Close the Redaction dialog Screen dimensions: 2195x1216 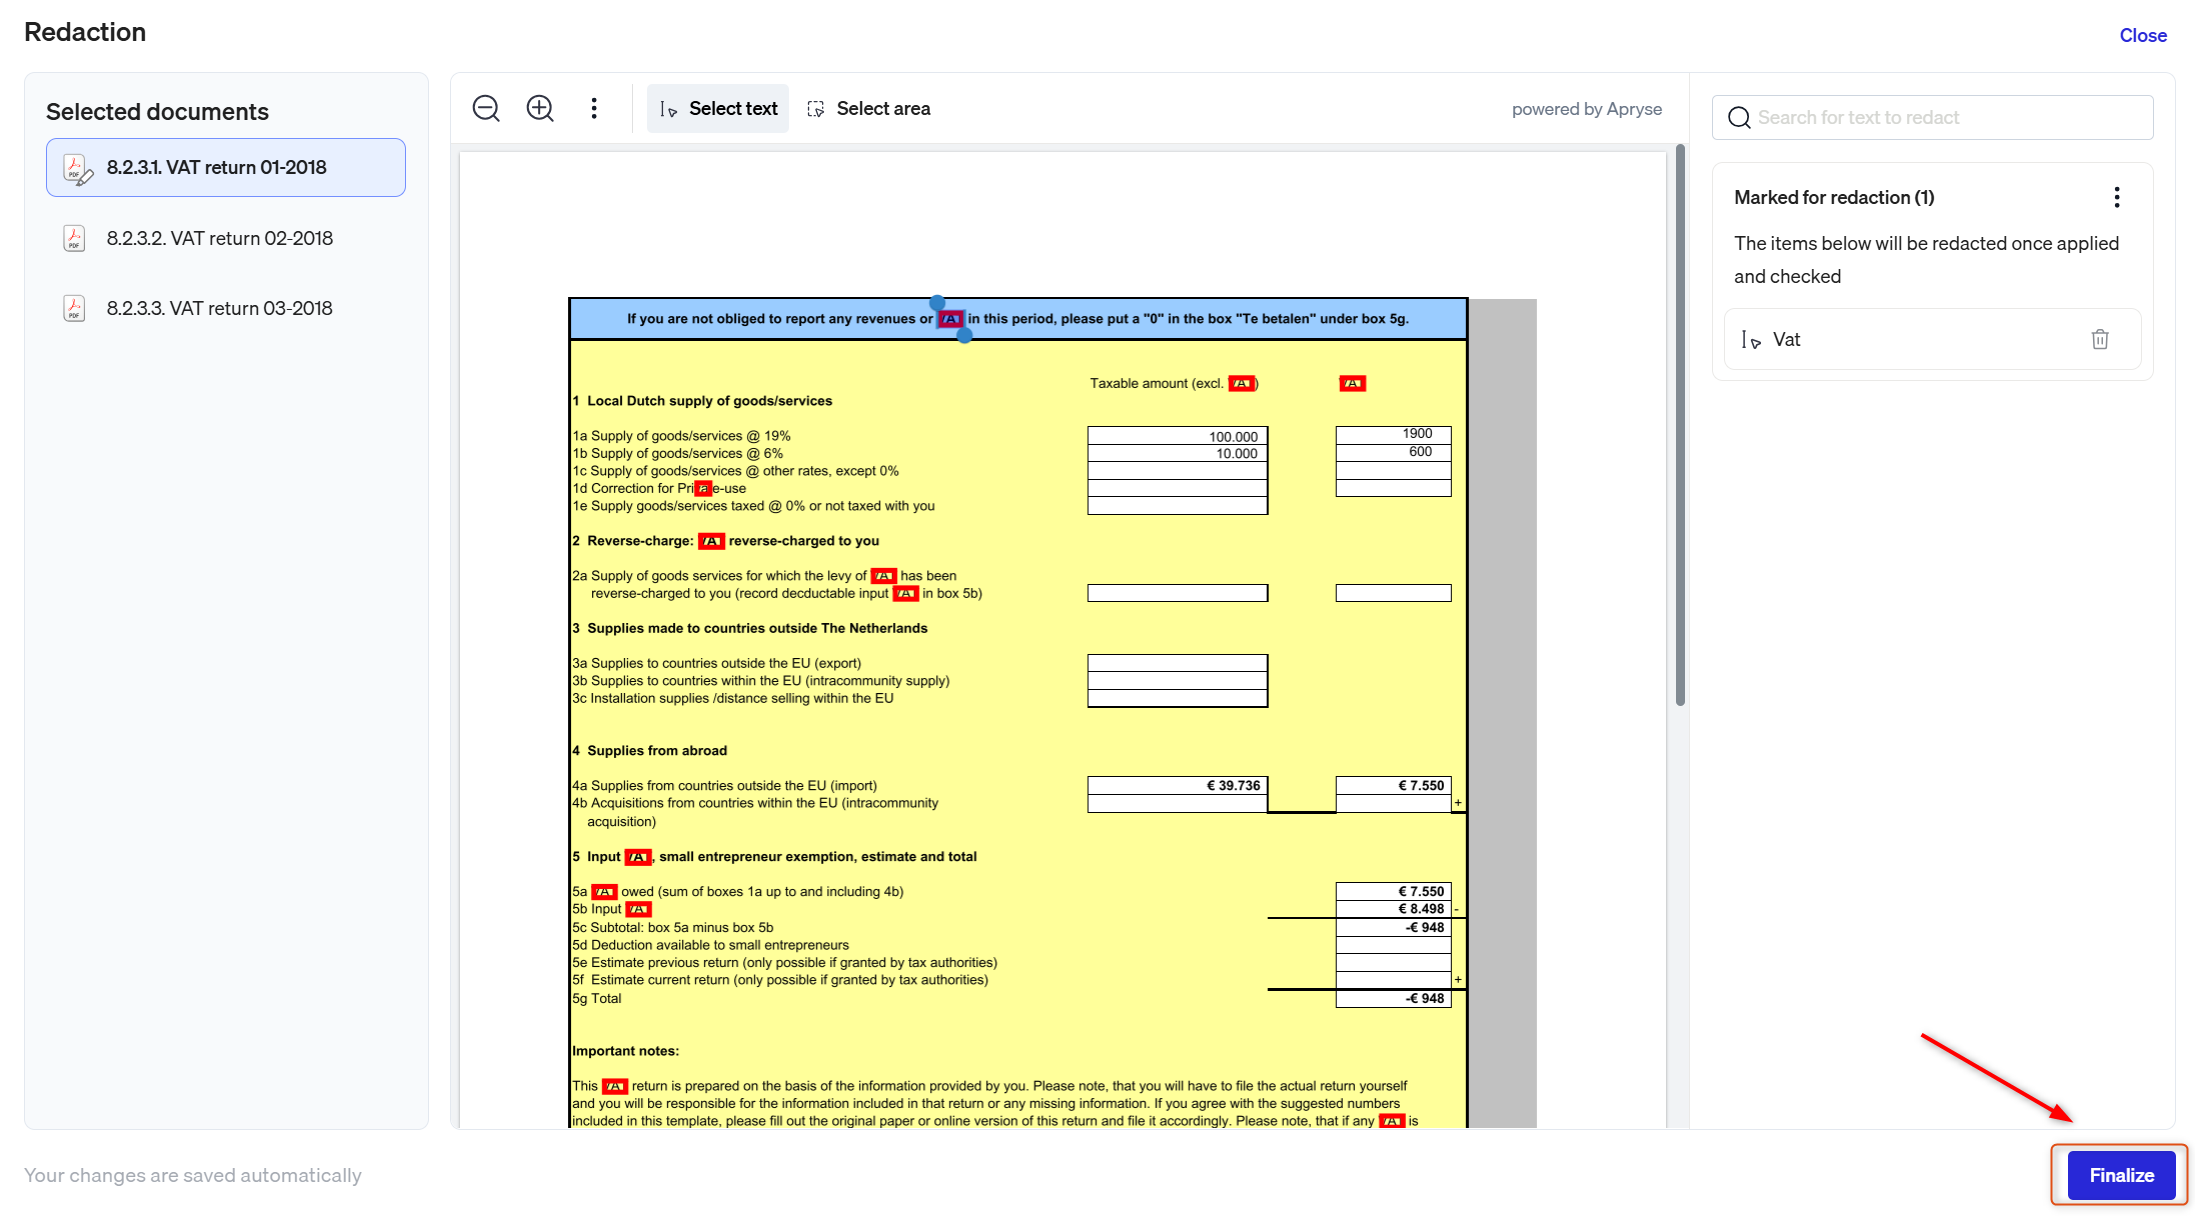click(x=2143, y=35)
